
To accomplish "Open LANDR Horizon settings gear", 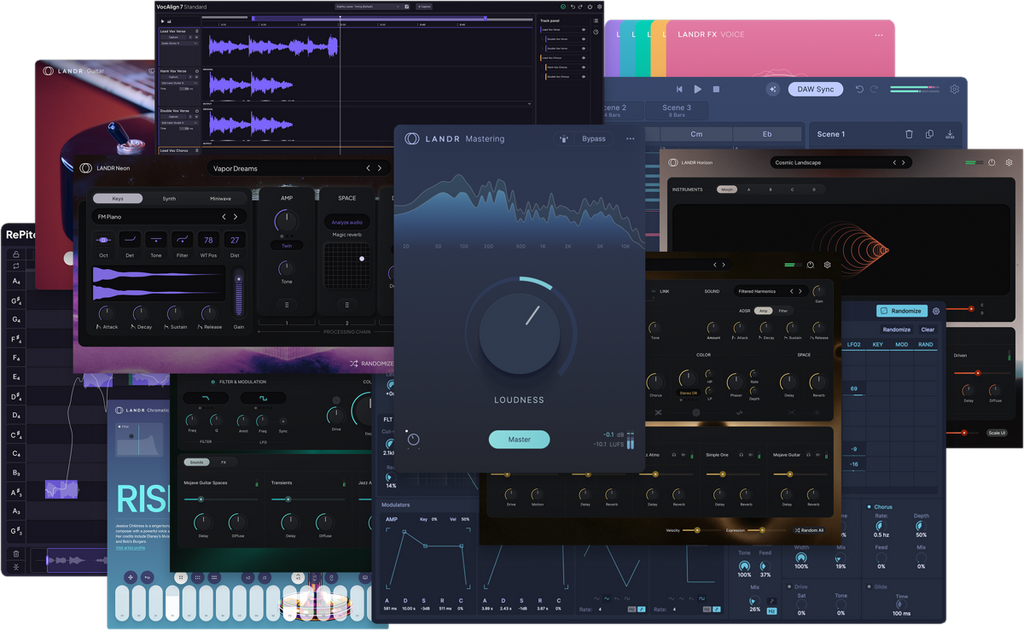I will 1009,163.
